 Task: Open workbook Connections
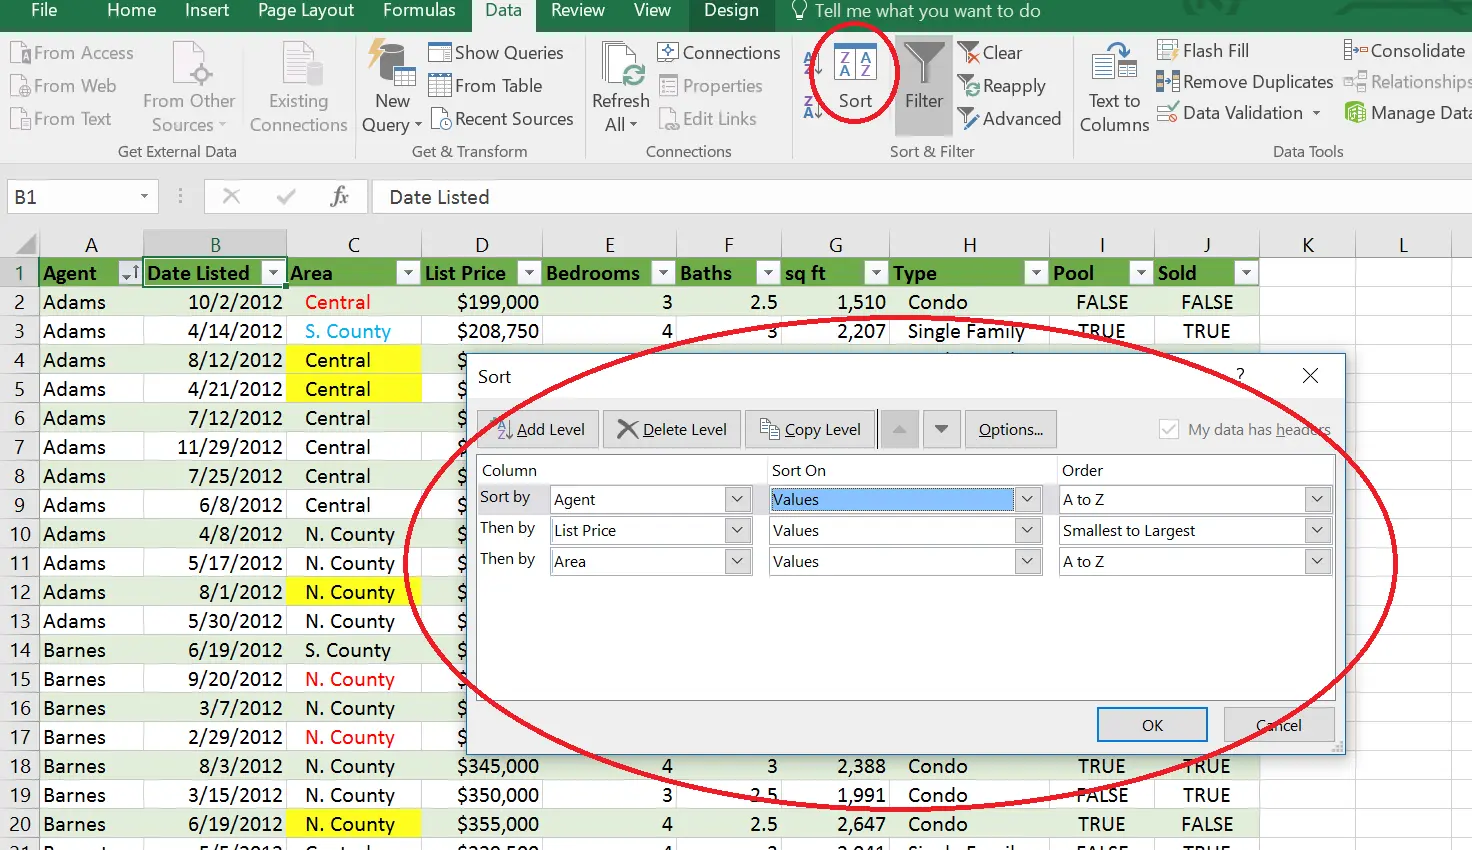pyautogui.click(x=719, y=53)
